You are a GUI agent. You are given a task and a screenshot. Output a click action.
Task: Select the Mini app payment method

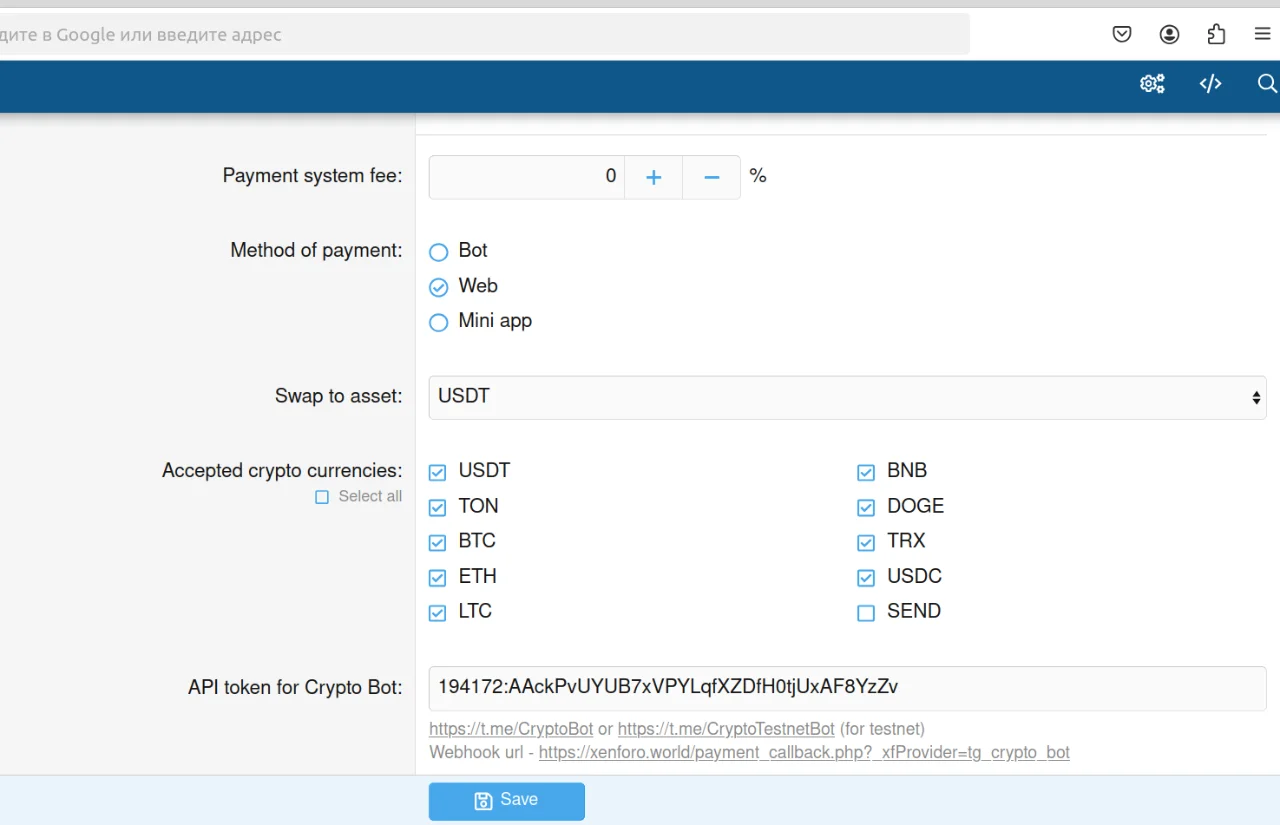[438, 322]
